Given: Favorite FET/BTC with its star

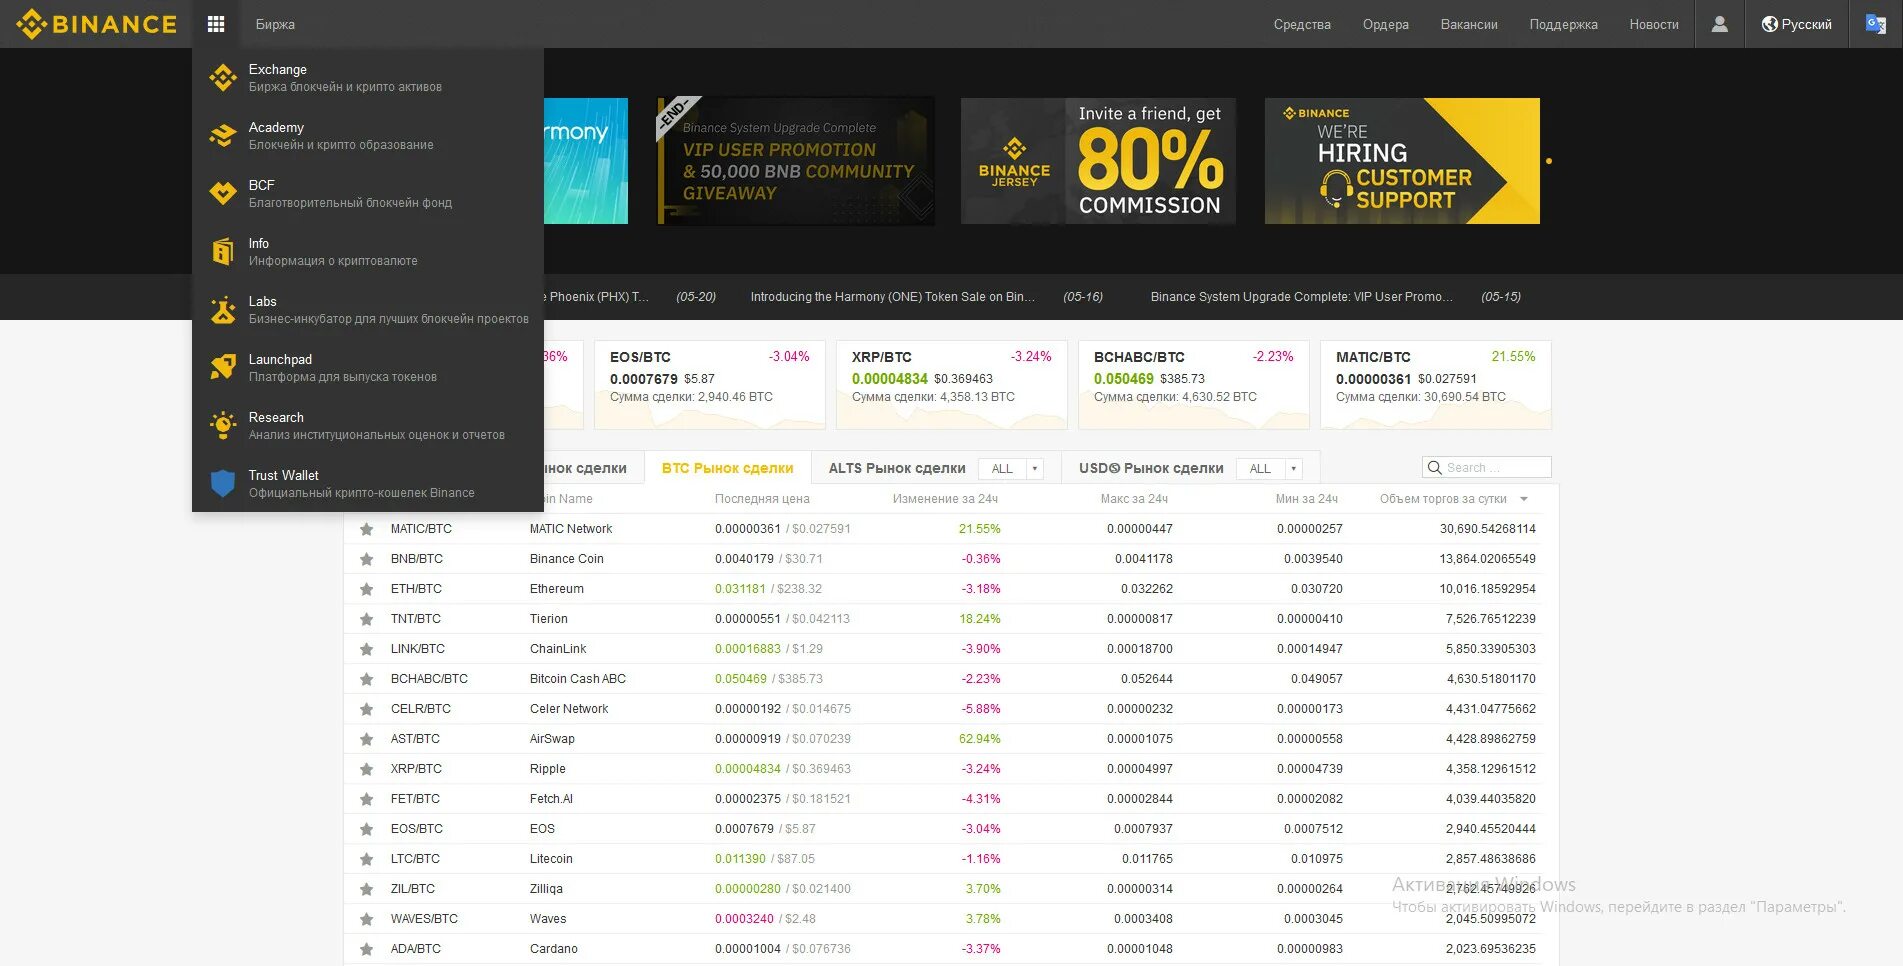Looking at the screenshot, I should (367, 799).
